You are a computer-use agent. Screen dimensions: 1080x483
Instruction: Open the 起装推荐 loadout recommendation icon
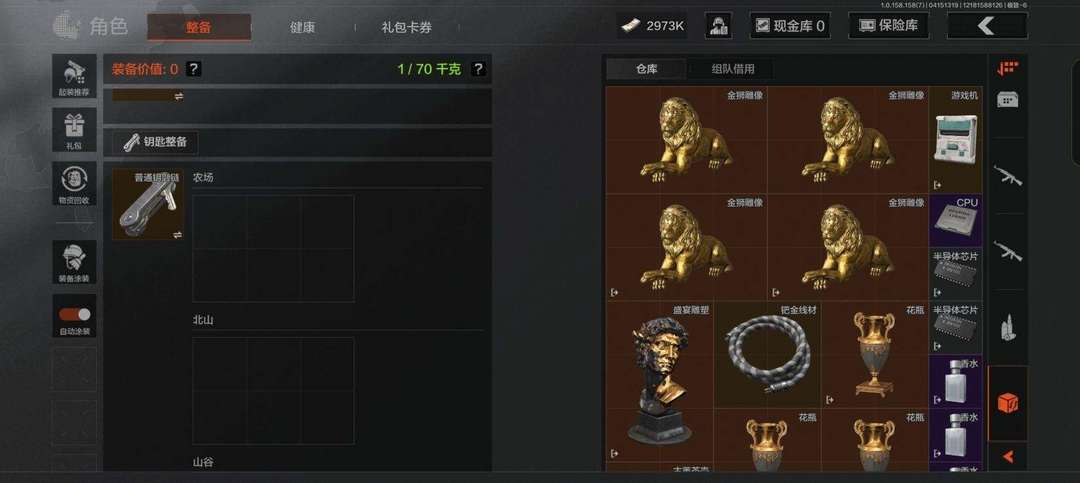(x=74, y=76)
